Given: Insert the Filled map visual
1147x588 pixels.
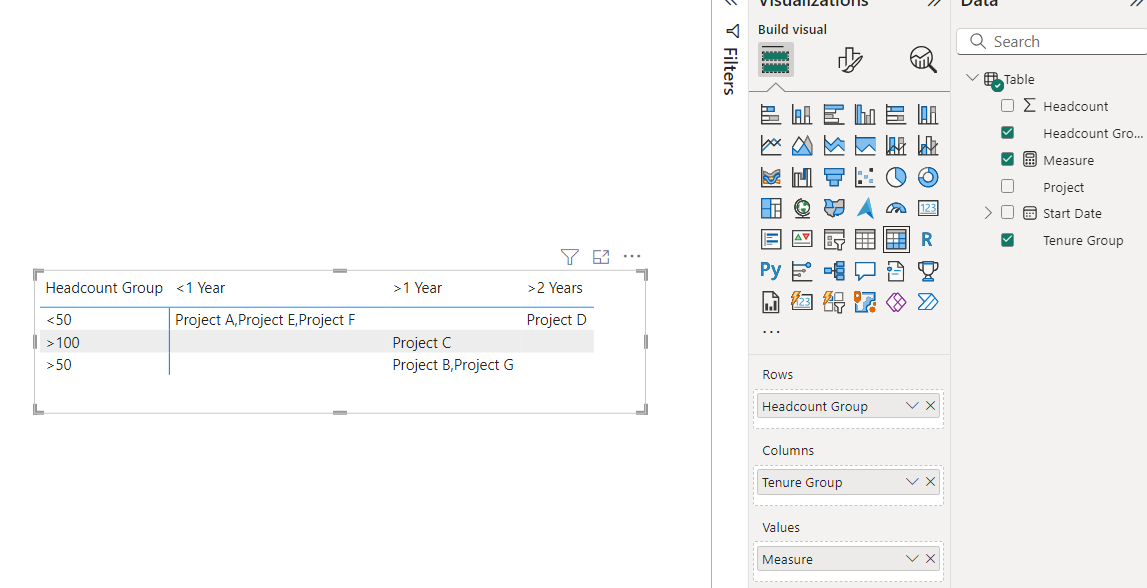Looking at the screenshot, I should 834,208.
